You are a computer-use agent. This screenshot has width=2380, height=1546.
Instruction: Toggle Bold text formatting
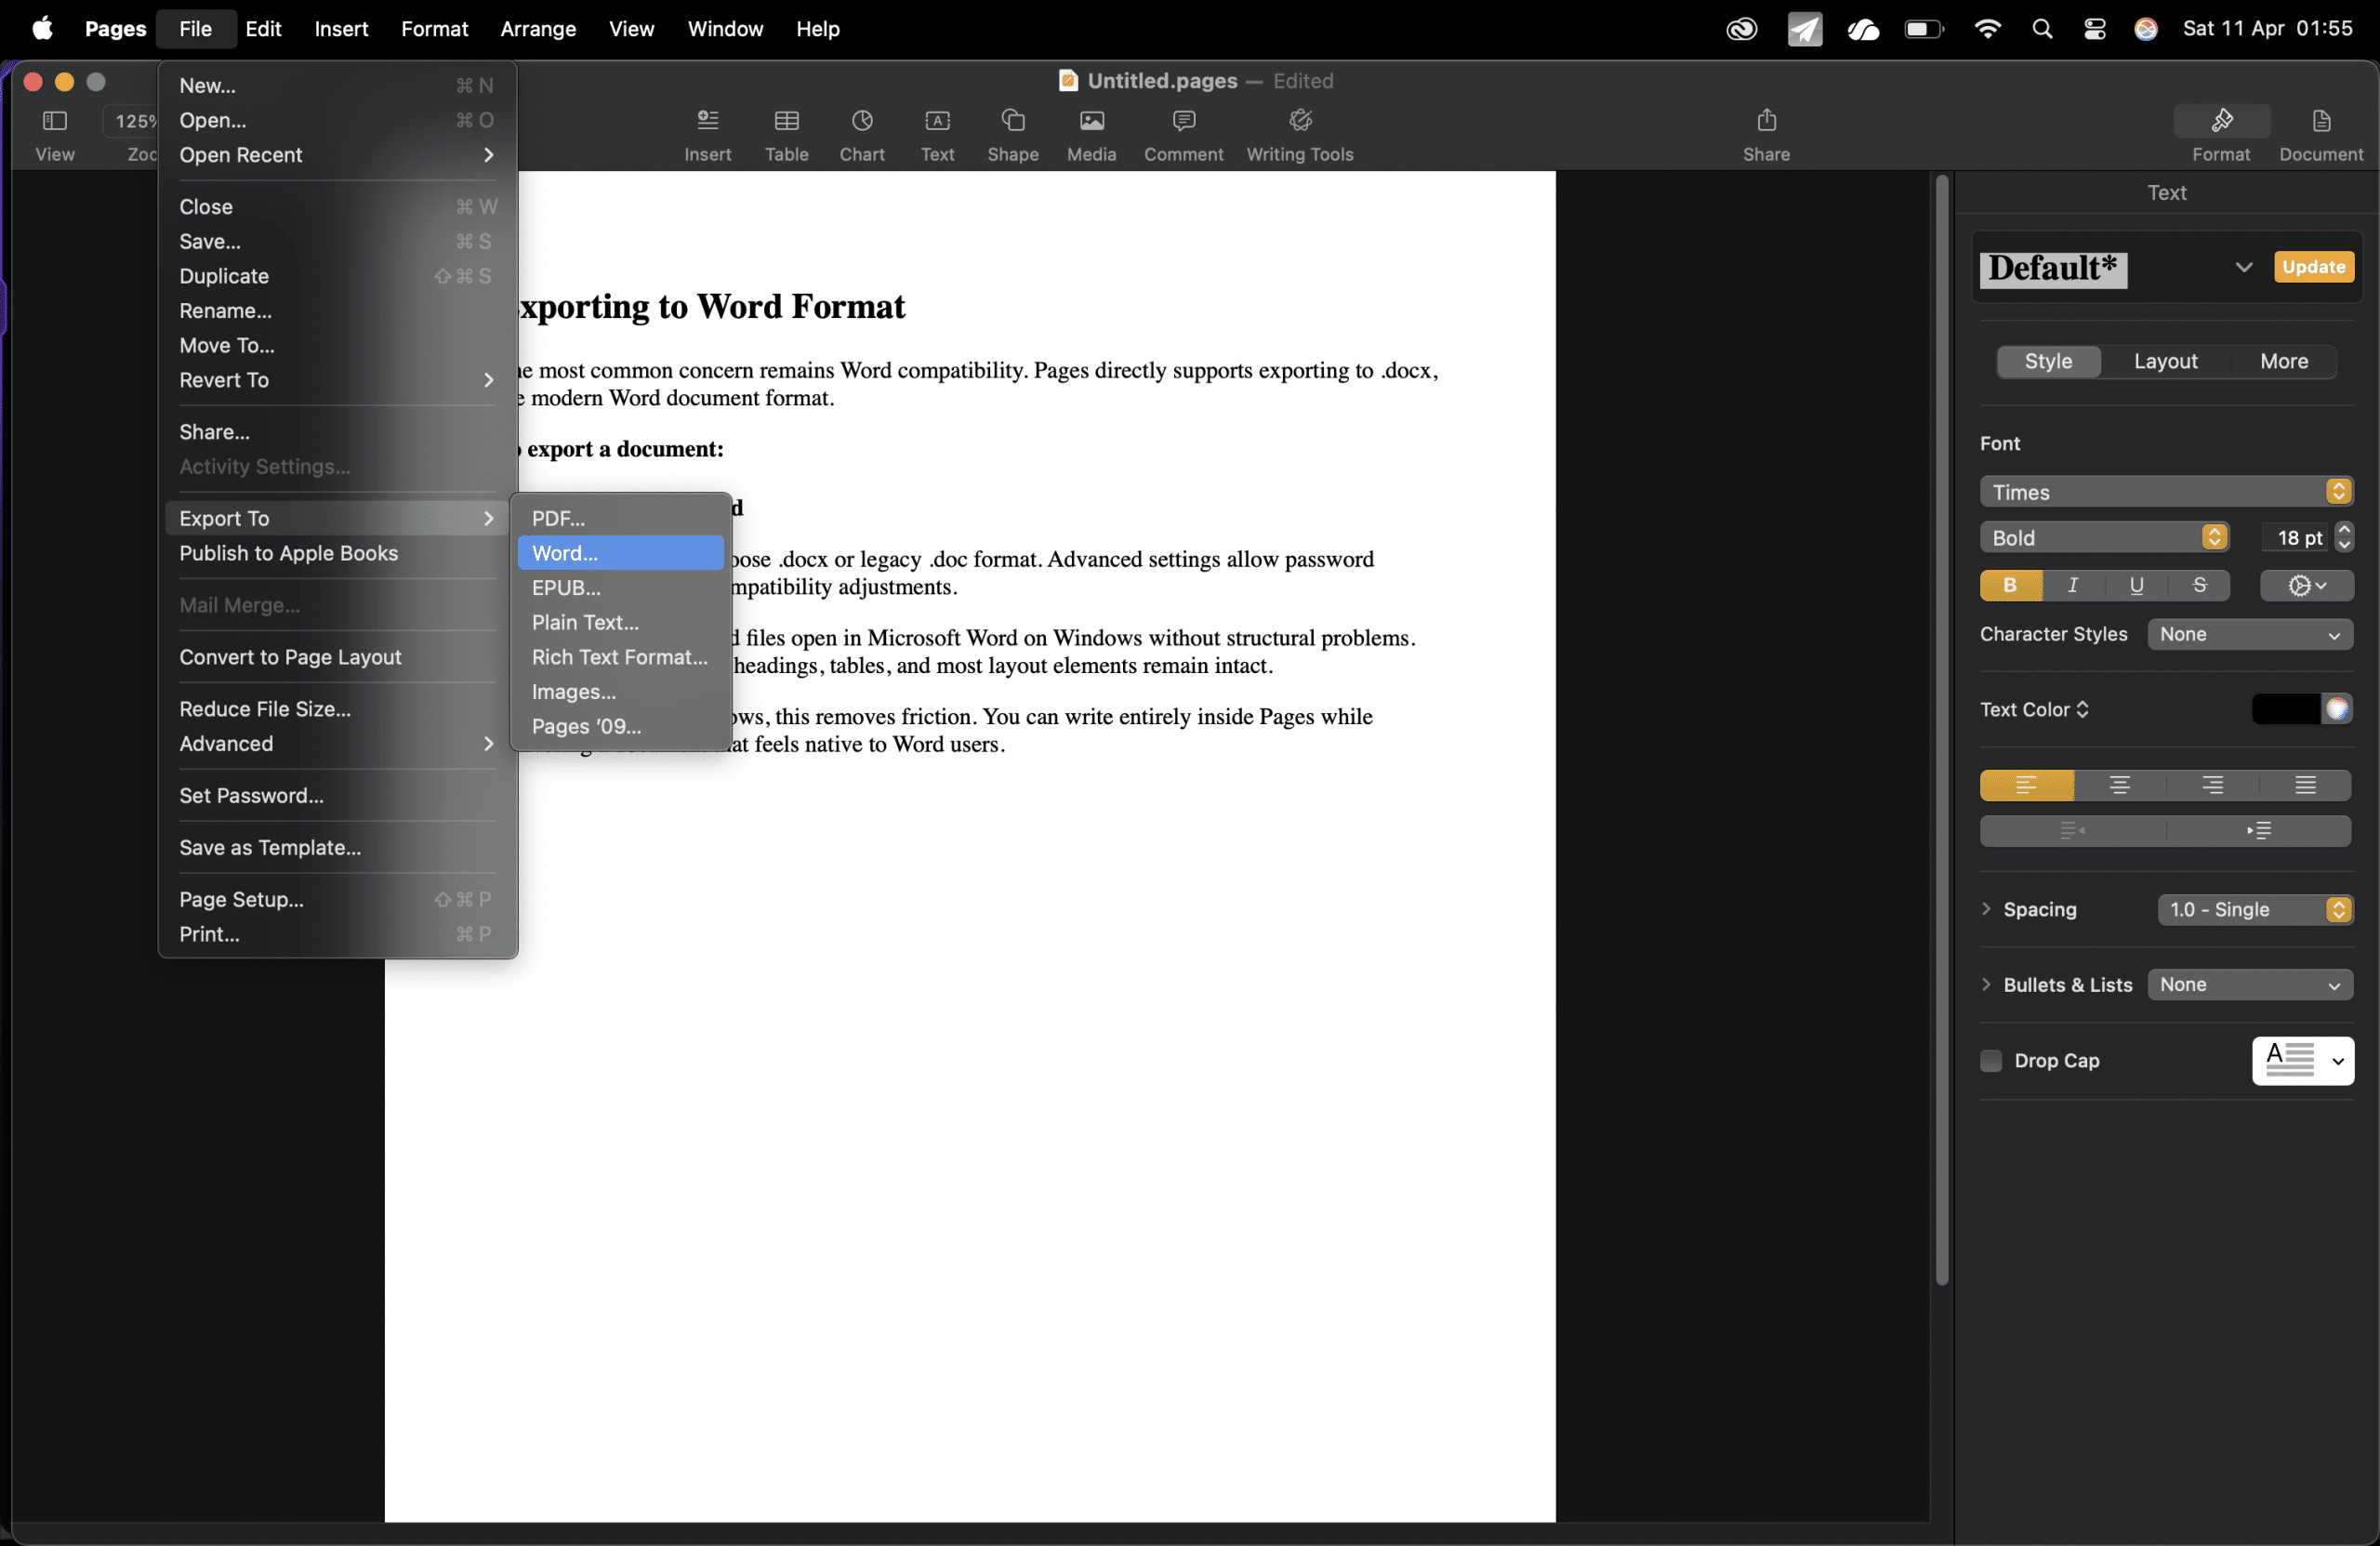point(2010,586)
